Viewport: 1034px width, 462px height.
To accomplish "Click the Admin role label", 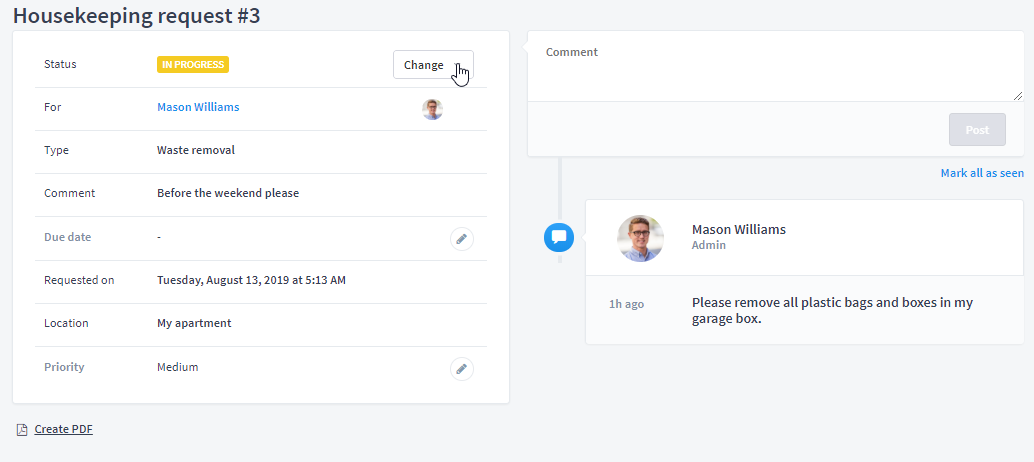I will pyautogui.click(x=709, y=245).
